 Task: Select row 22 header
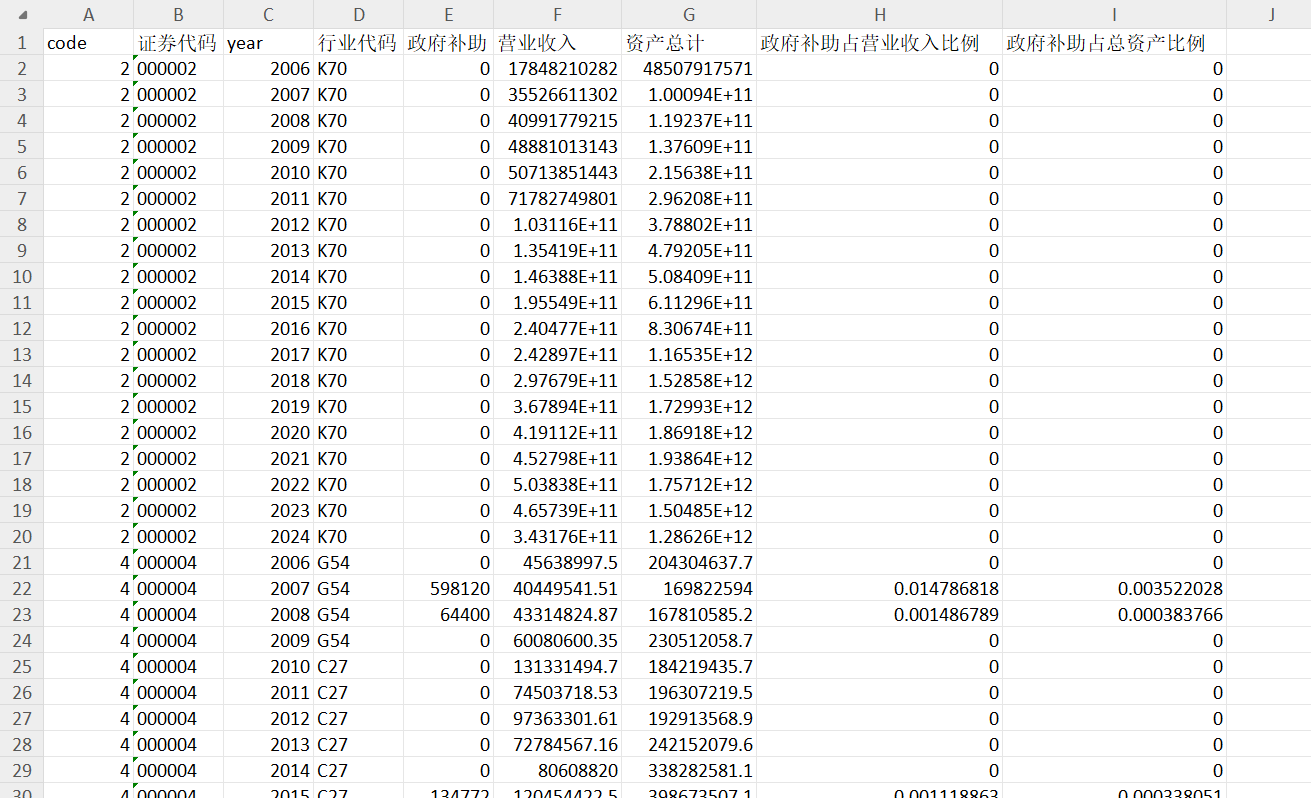[x=22, y=589]
